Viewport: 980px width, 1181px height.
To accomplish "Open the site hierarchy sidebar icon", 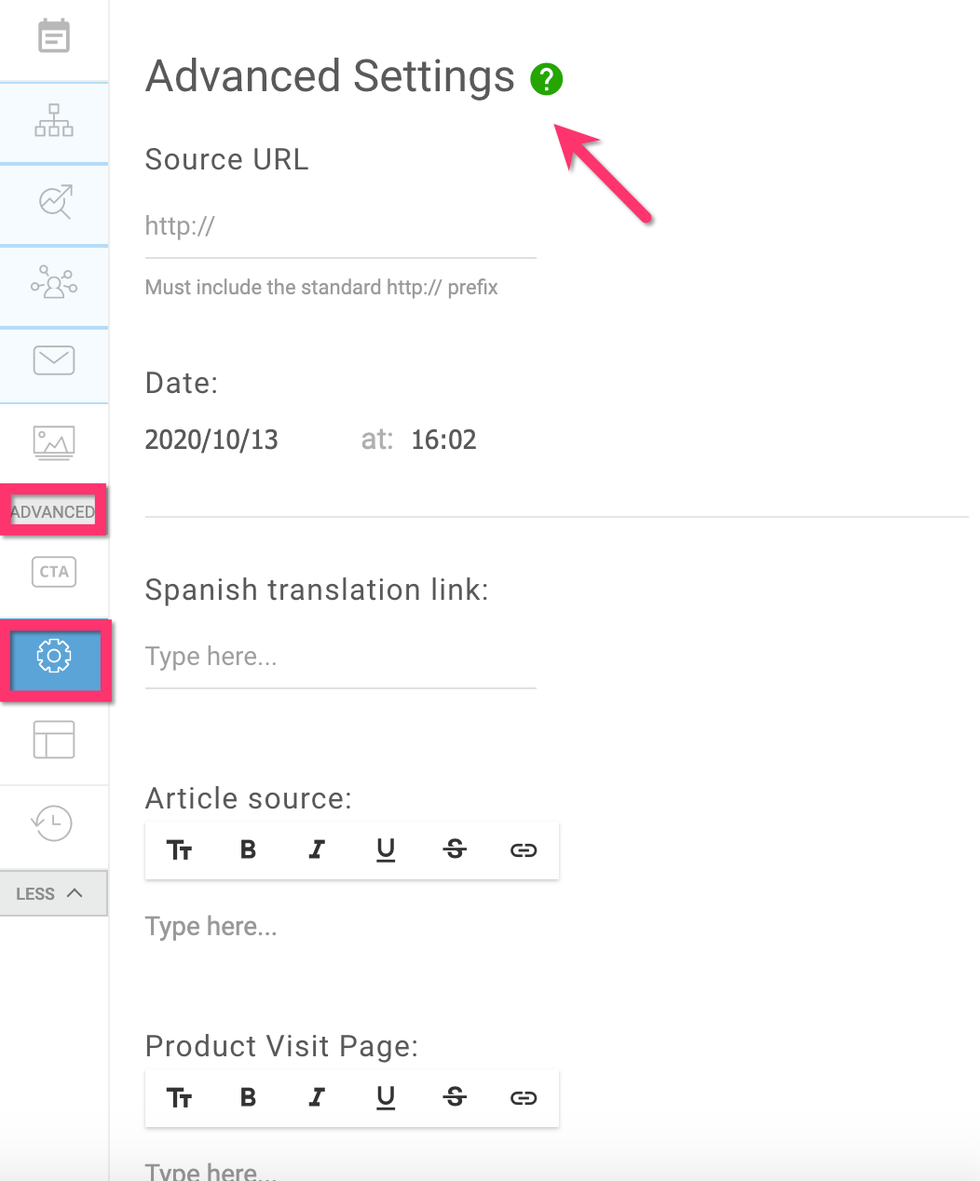I will coord(54,123).
